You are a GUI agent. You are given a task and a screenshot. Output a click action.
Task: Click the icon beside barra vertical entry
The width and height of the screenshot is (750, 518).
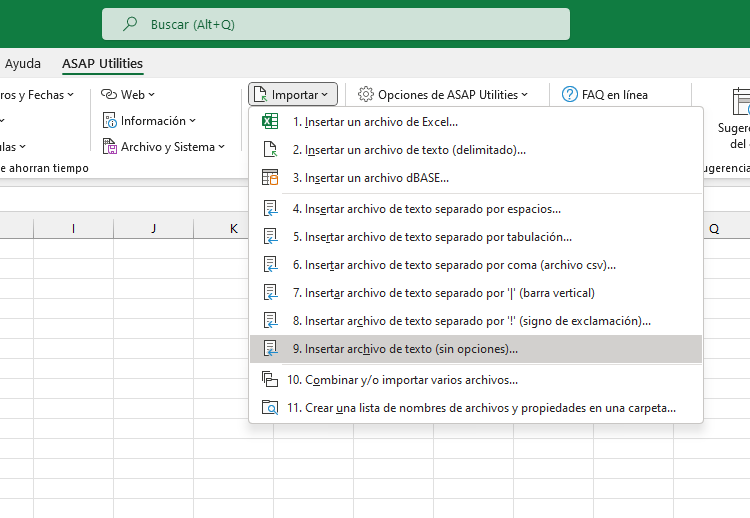point(271,293)
